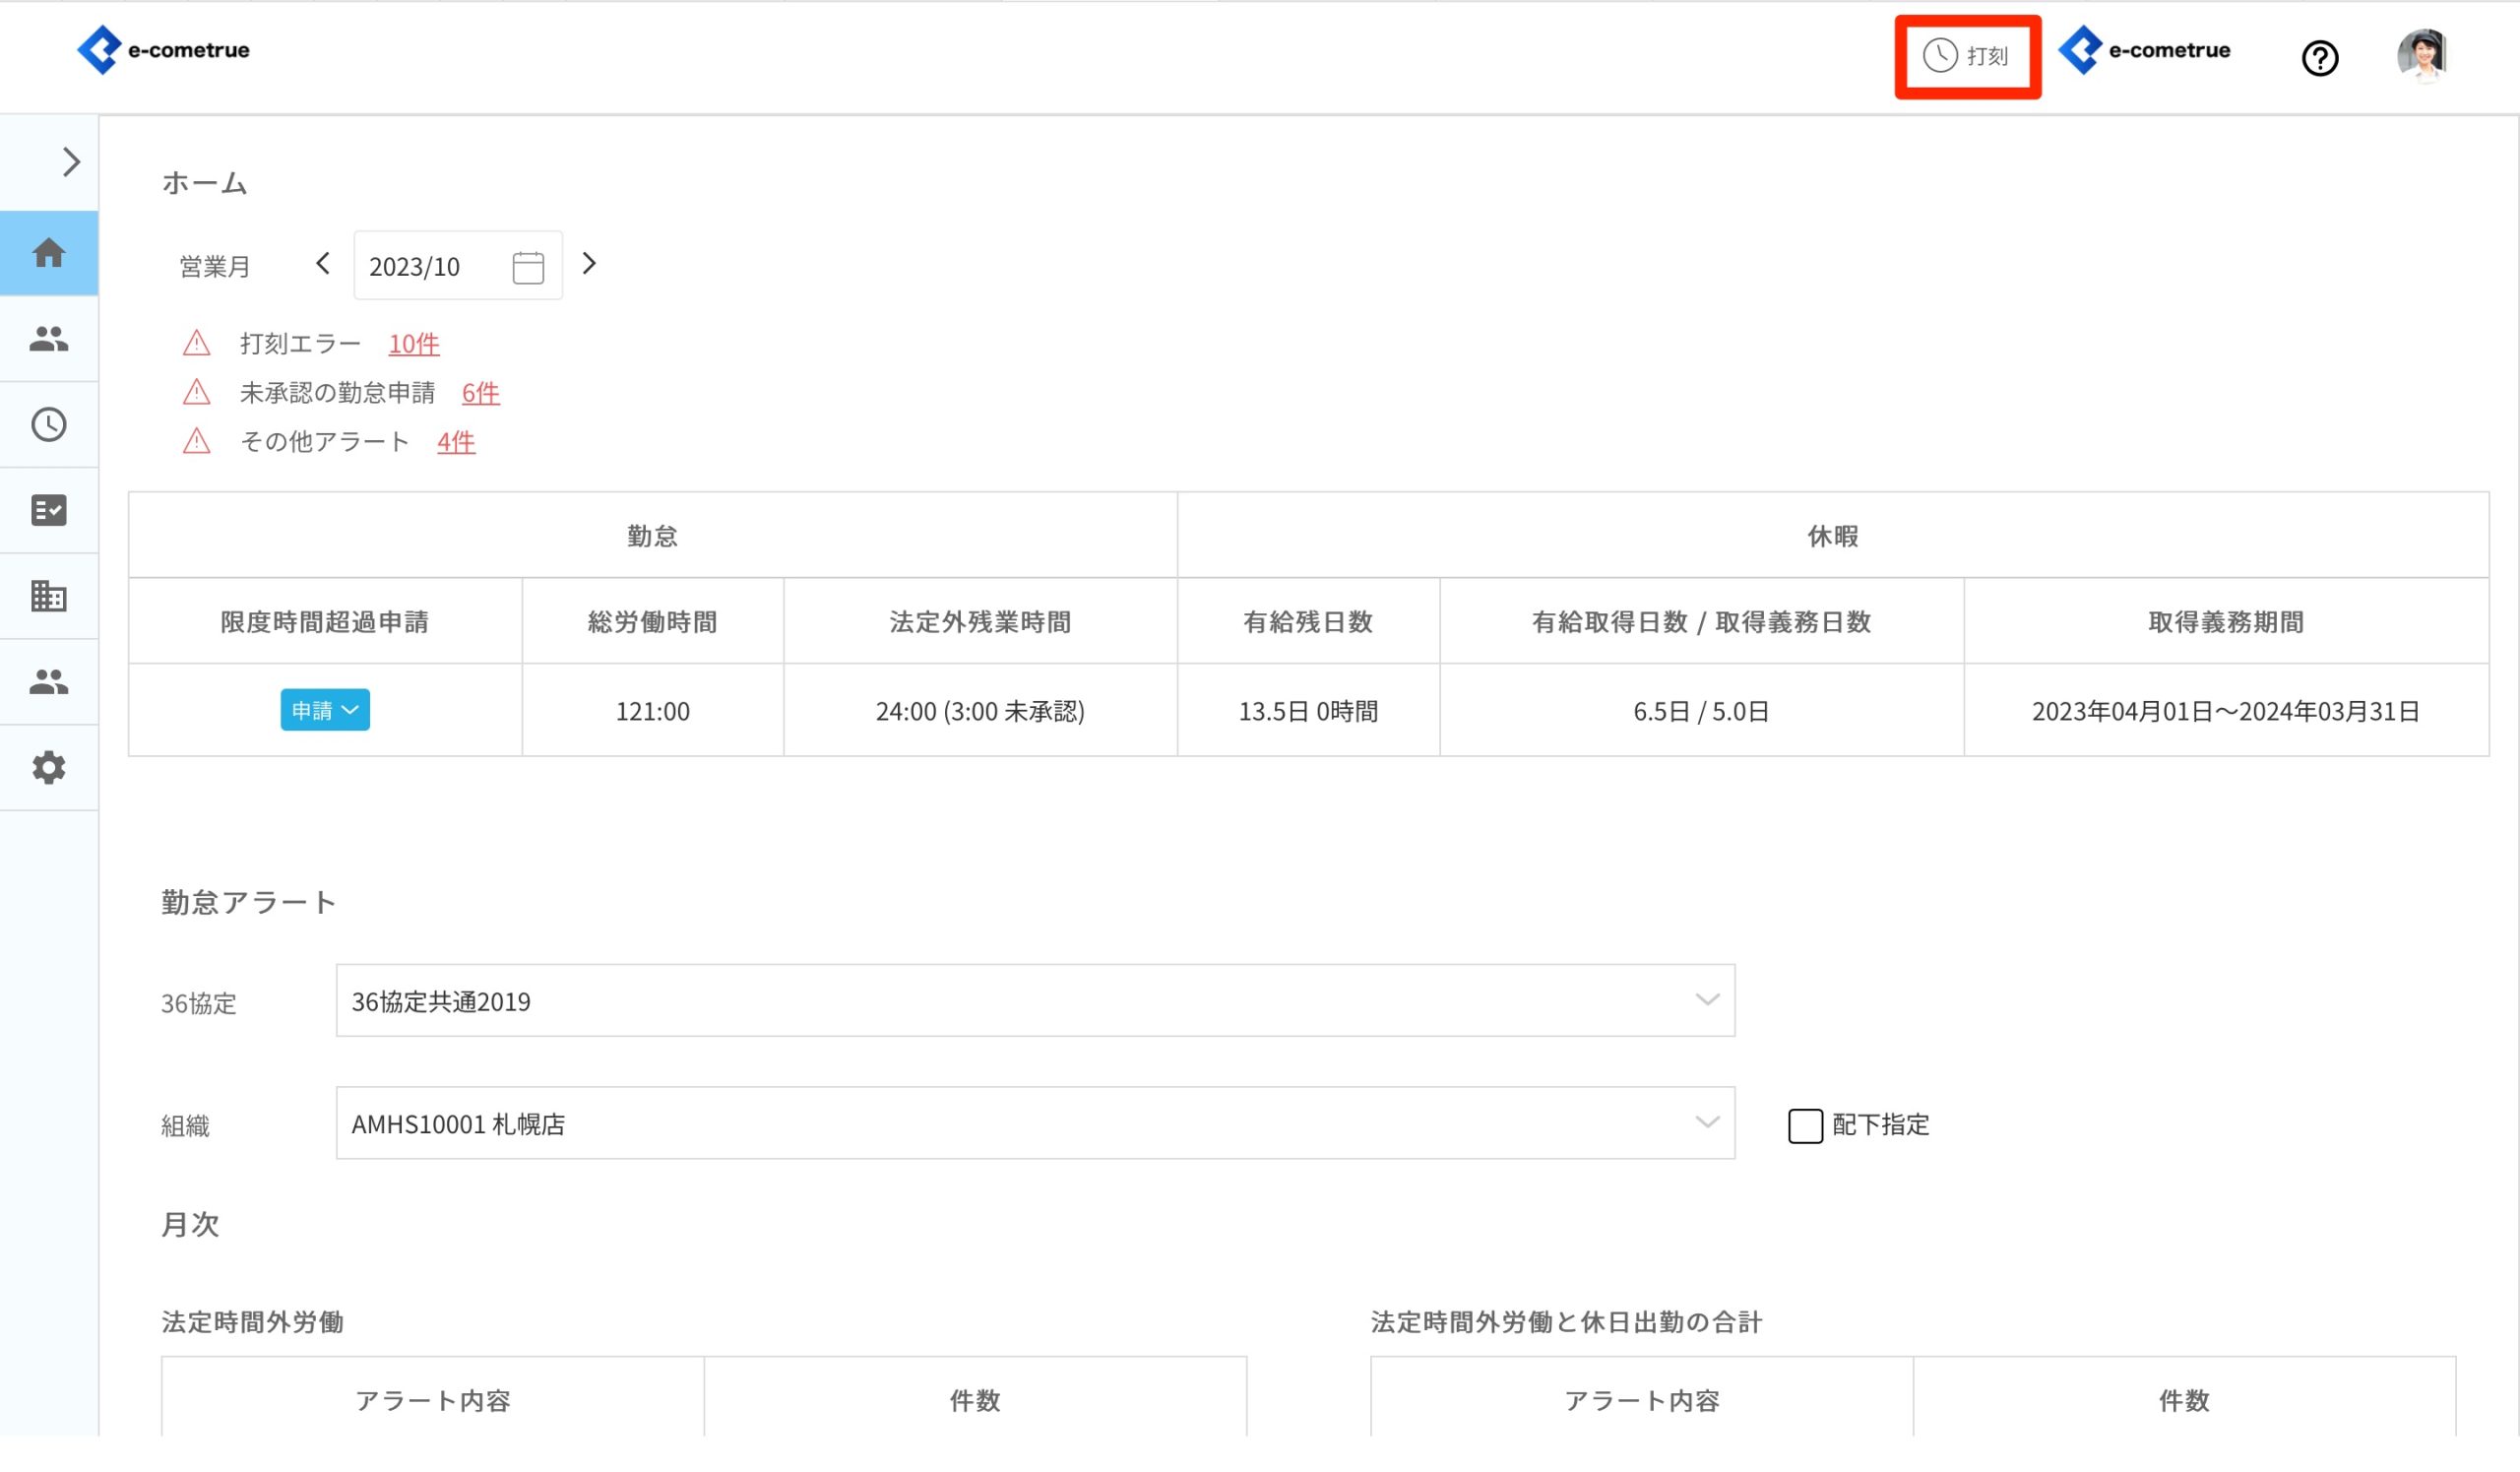Image resolution: width=2520 pixels, height=1472 pixels.
Task: Open the user profile avatar
Action: (2421, 54)
